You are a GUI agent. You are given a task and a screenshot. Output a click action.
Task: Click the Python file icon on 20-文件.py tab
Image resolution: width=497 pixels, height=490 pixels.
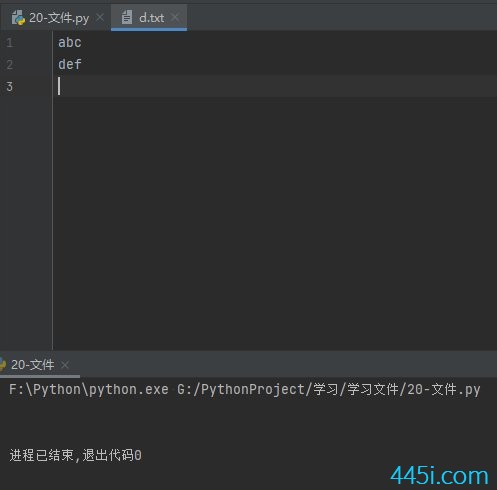18,18
